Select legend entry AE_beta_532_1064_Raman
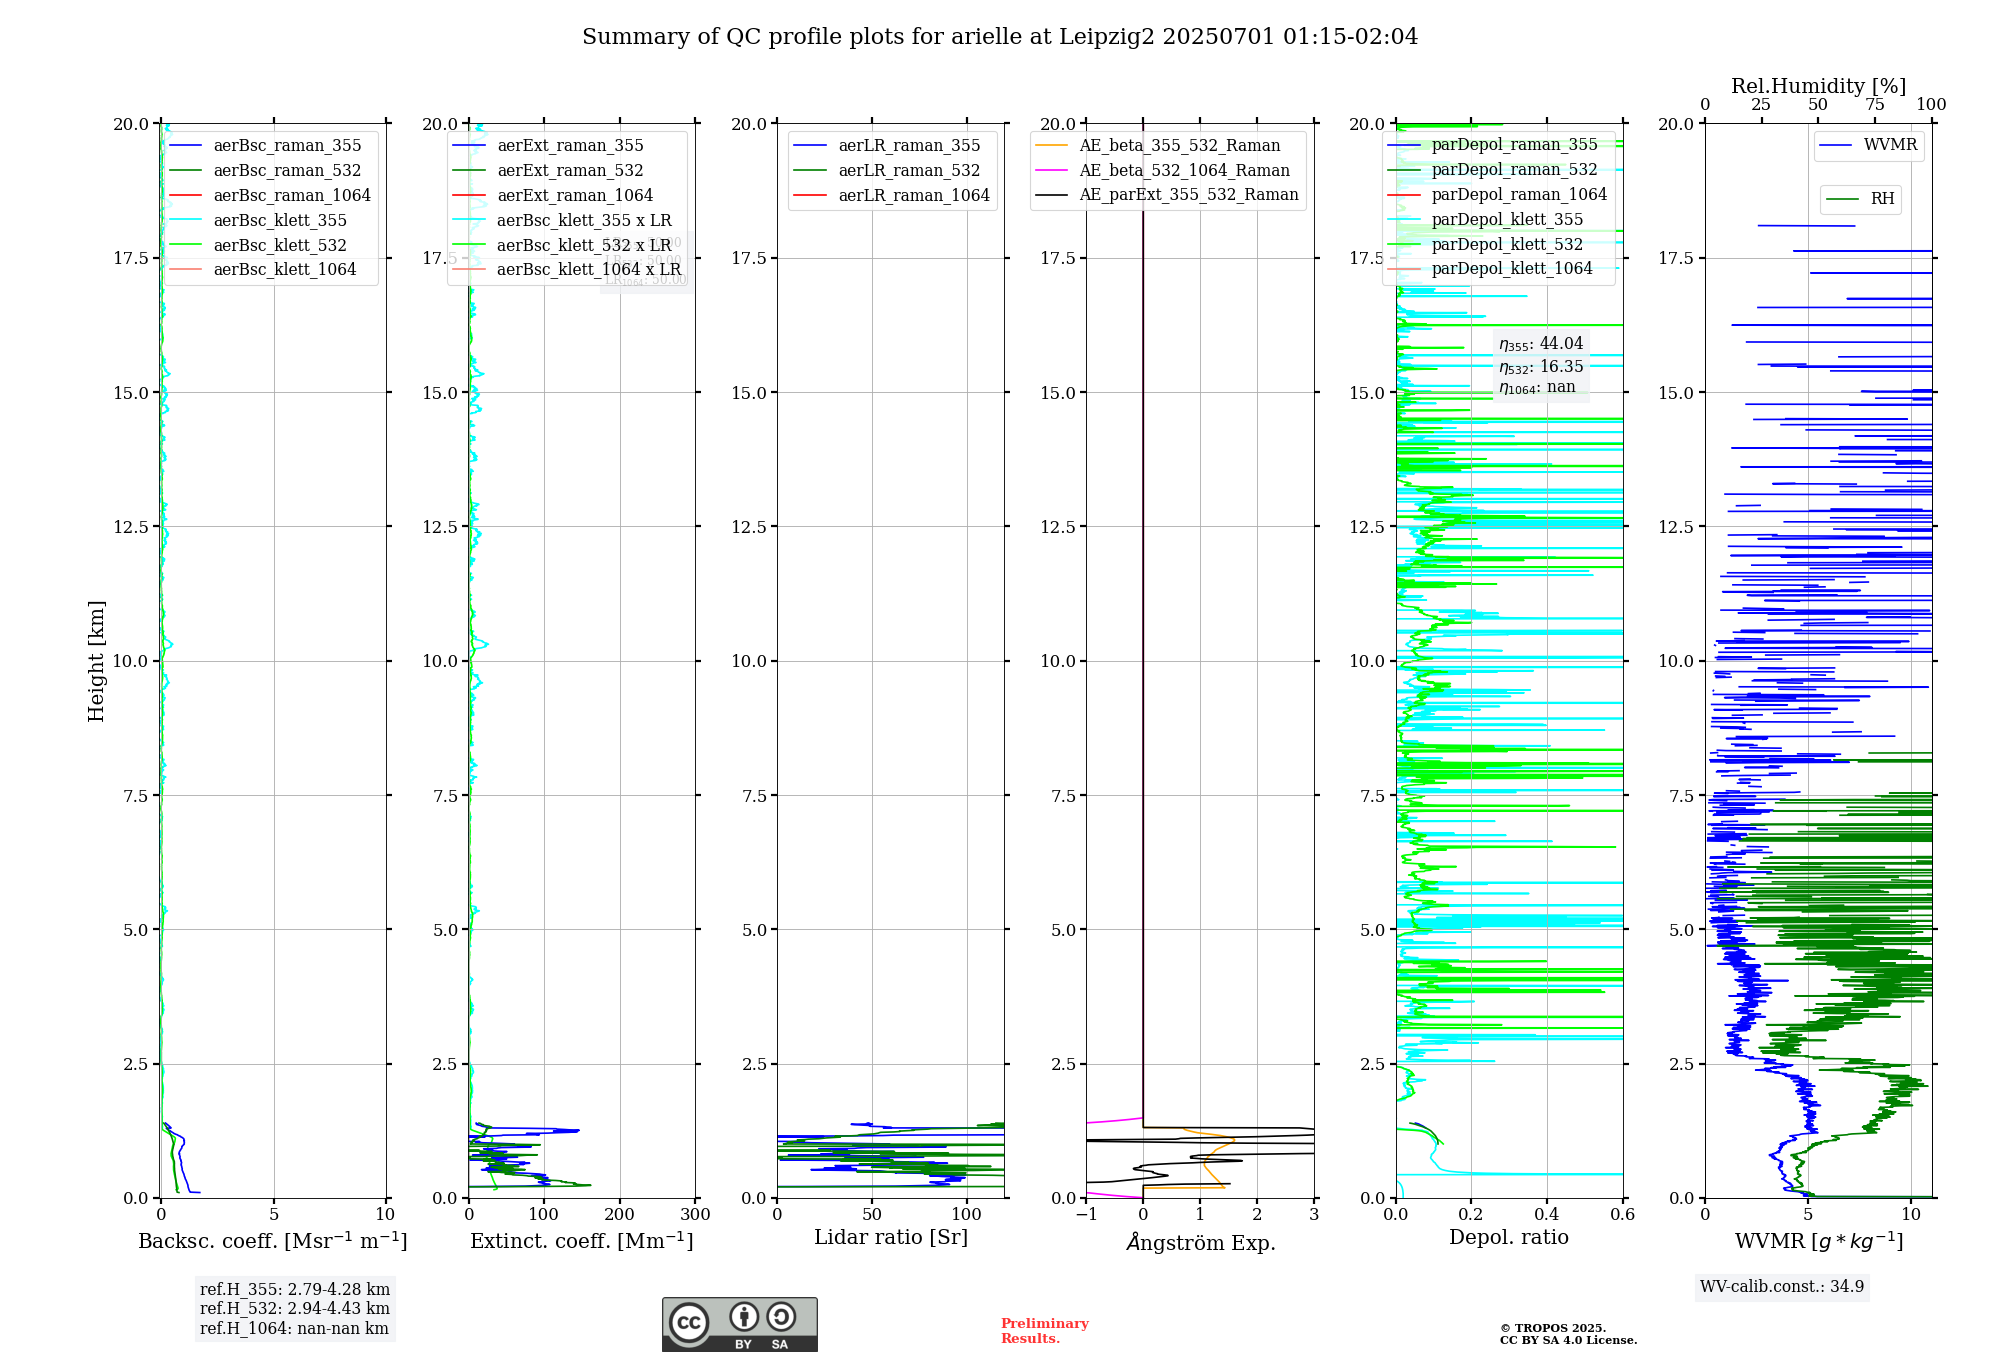Image resolution: width=2000 pixels, height=1360 pixels. point(1185,171)
